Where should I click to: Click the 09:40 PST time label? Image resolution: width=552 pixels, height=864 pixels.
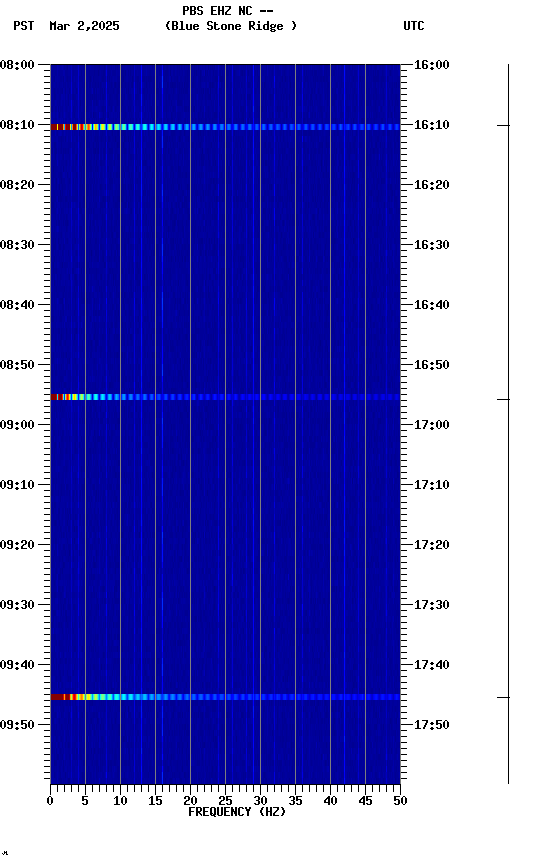[17, 665]
